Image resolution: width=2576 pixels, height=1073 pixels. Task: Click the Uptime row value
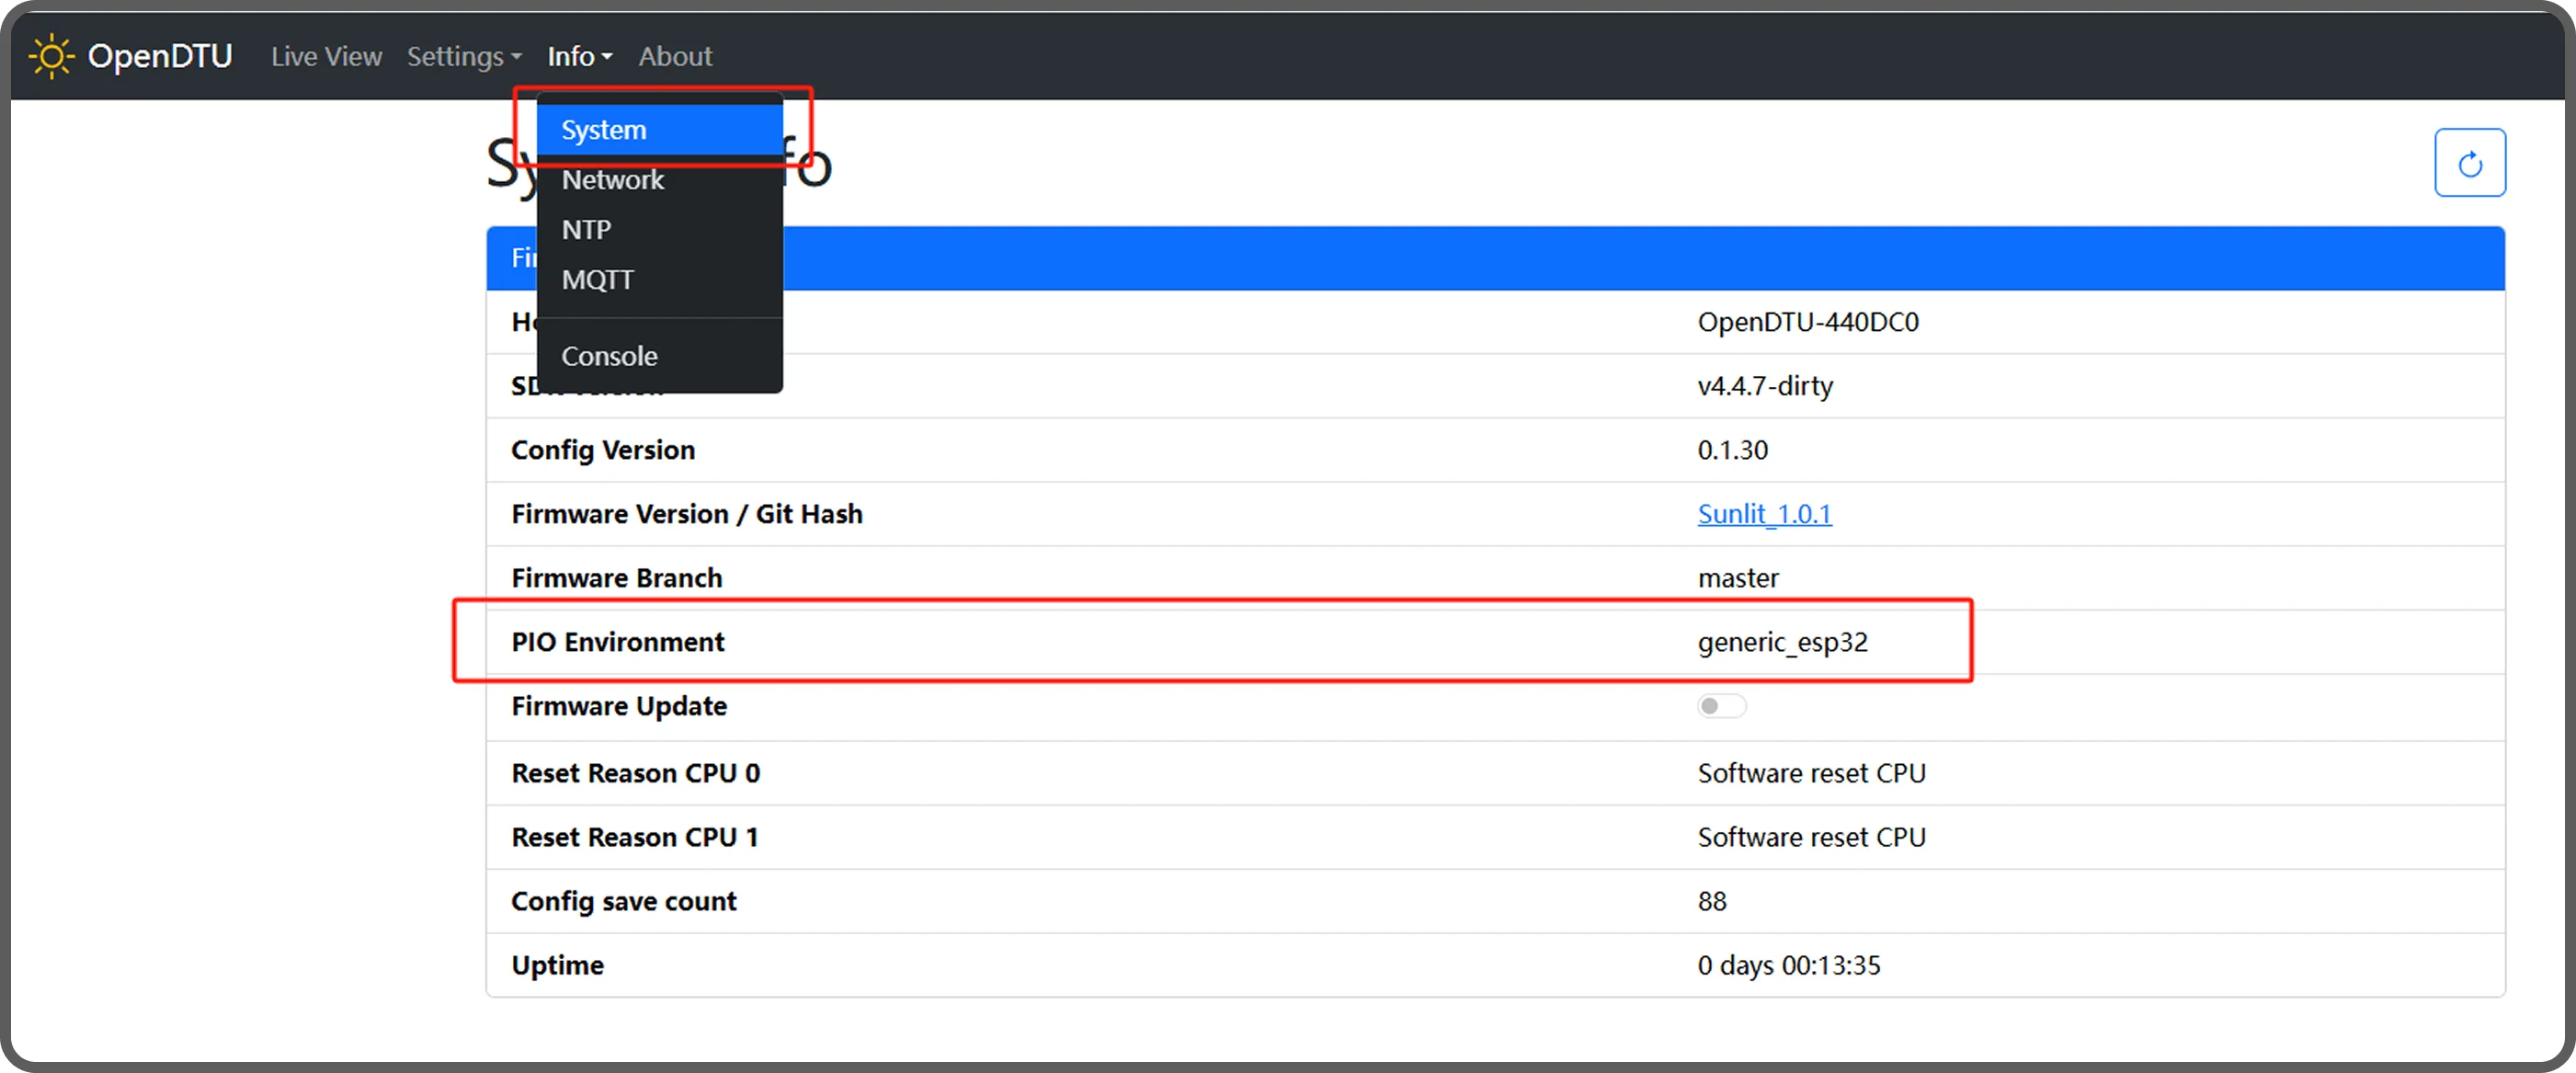[1788, 965]
